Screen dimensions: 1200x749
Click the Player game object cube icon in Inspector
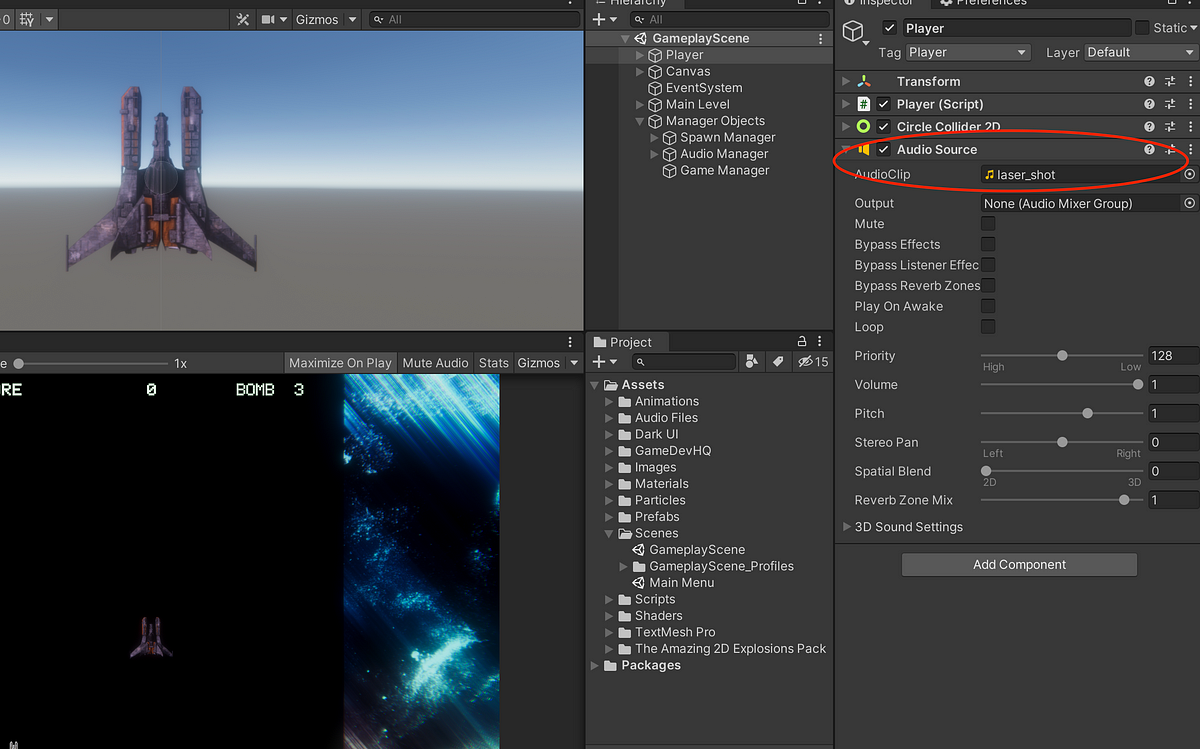(x=854, y=33)
